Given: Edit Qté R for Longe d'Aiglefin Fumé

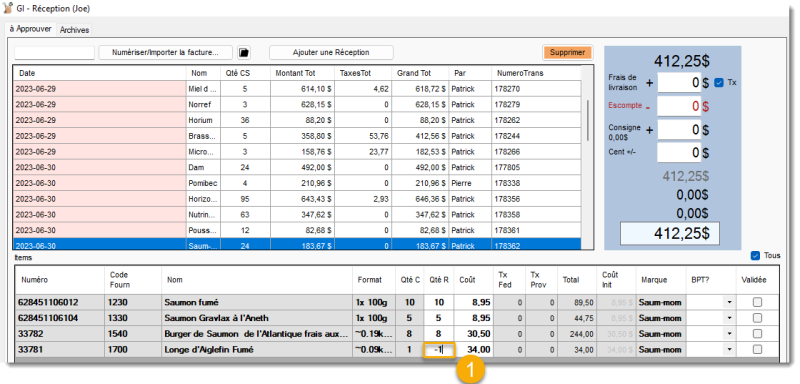Looking at the screenshot, I should 439,350.
